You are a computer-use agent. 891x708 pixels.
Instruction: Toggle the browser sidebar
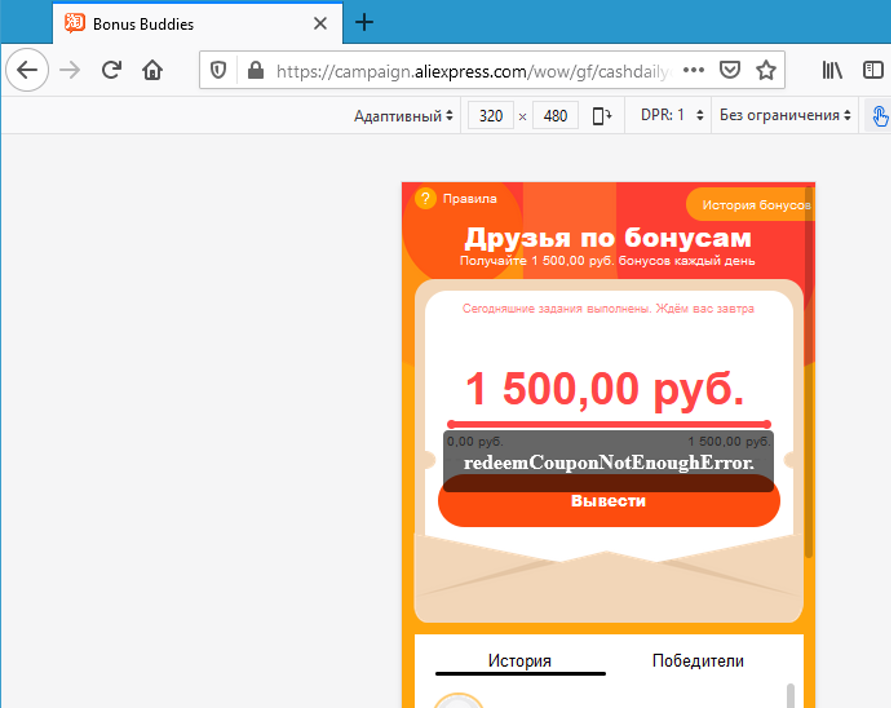click(x=873, y=70)
